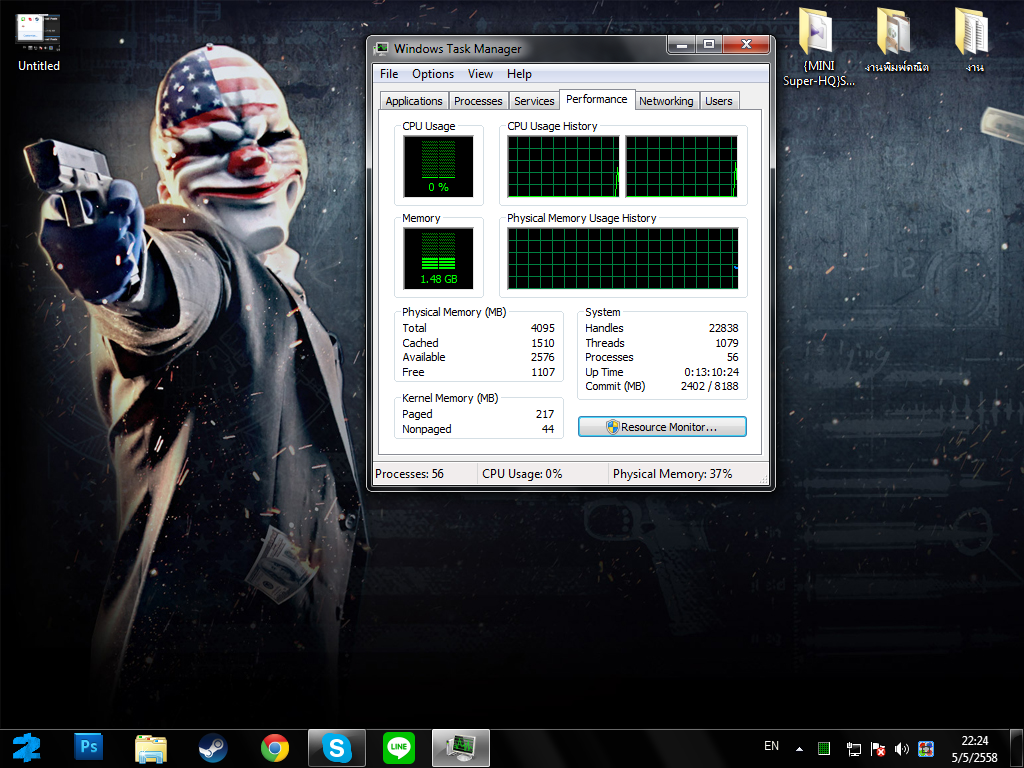Maximize the Task Manager window
1024x768 pixels.
coord(709,44)
